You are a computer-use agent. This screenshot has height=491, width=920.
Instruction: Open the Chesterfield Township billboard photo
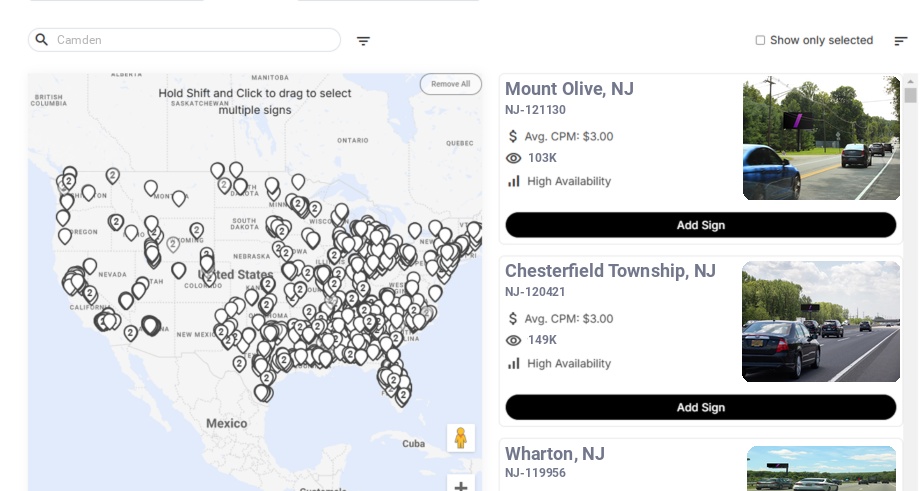[x=821, y=322]
